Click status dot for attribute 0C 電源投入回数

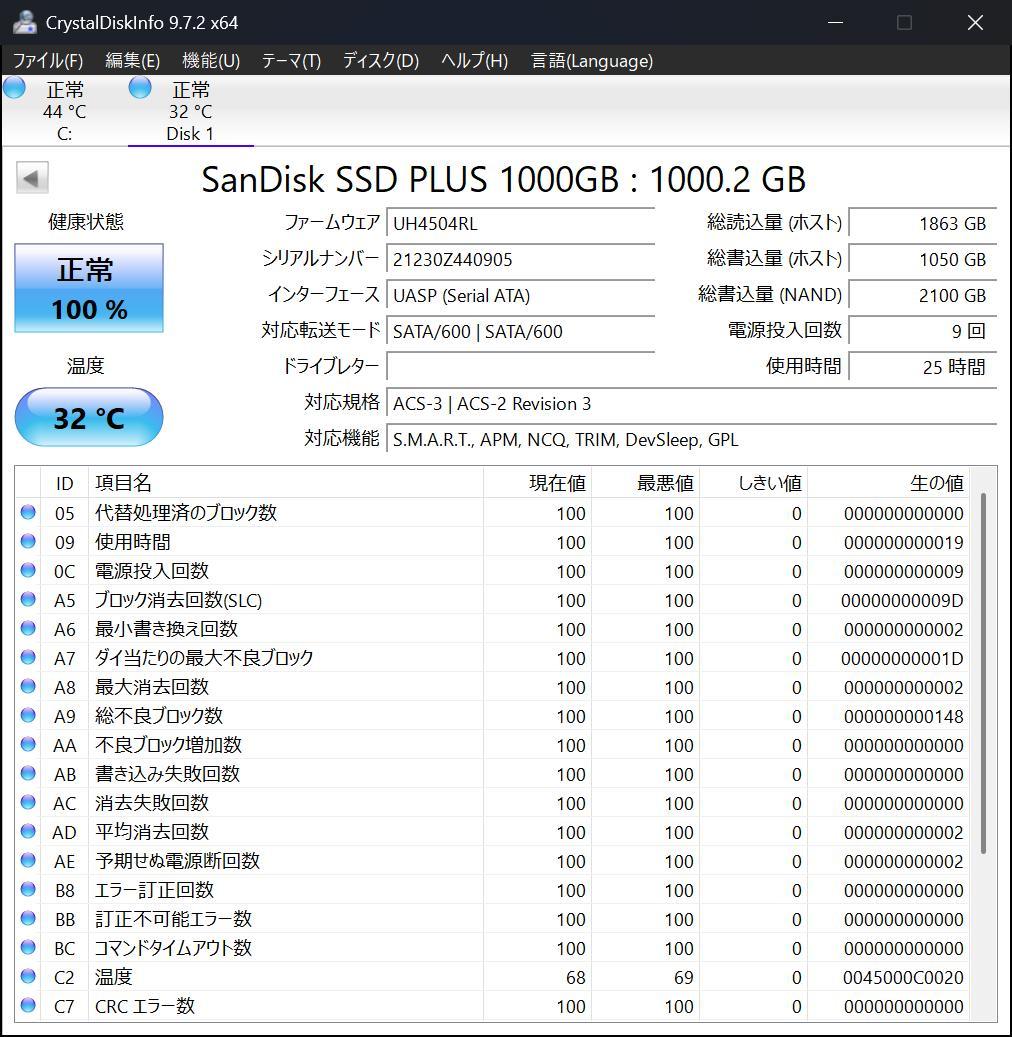point(28,570)
